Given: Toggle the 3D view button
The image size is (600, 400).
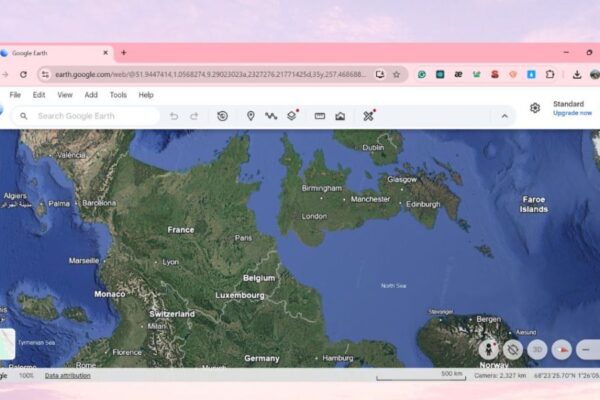Looking at the screenshot, I should pyautogui.click(x=537, y=349).
